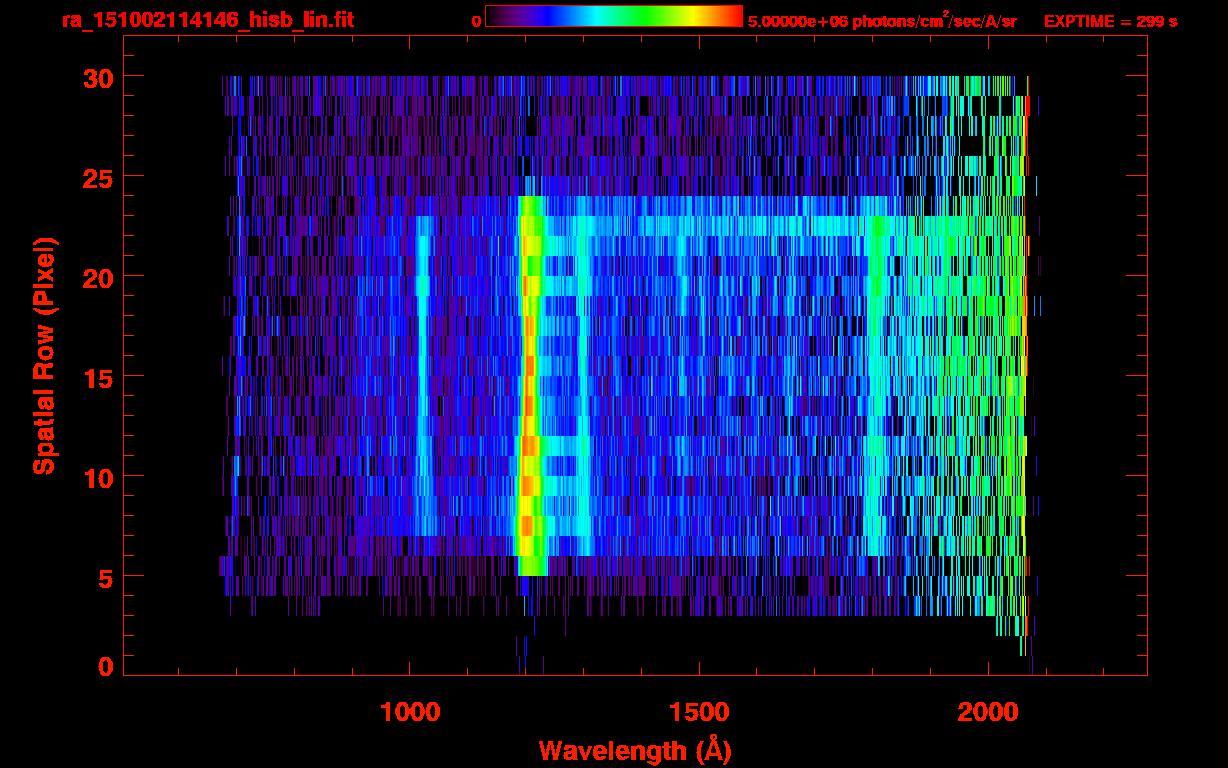Screen dimensions: 1228x768
Task: Click the bright yellow emission line near 1216 Å
Action: [x=530, y=385]
